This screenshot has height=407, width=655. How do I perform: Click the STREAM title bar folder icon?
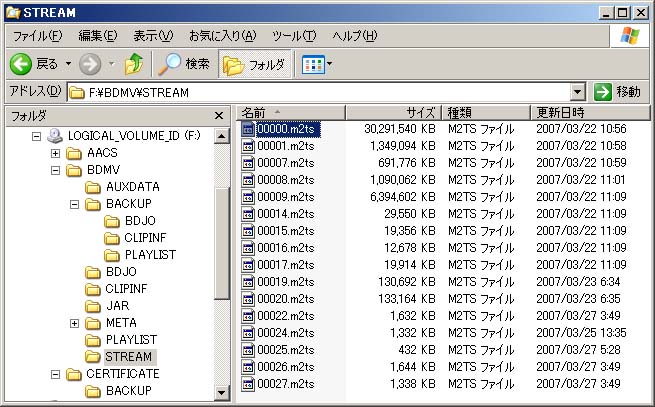tap(13, 13)
